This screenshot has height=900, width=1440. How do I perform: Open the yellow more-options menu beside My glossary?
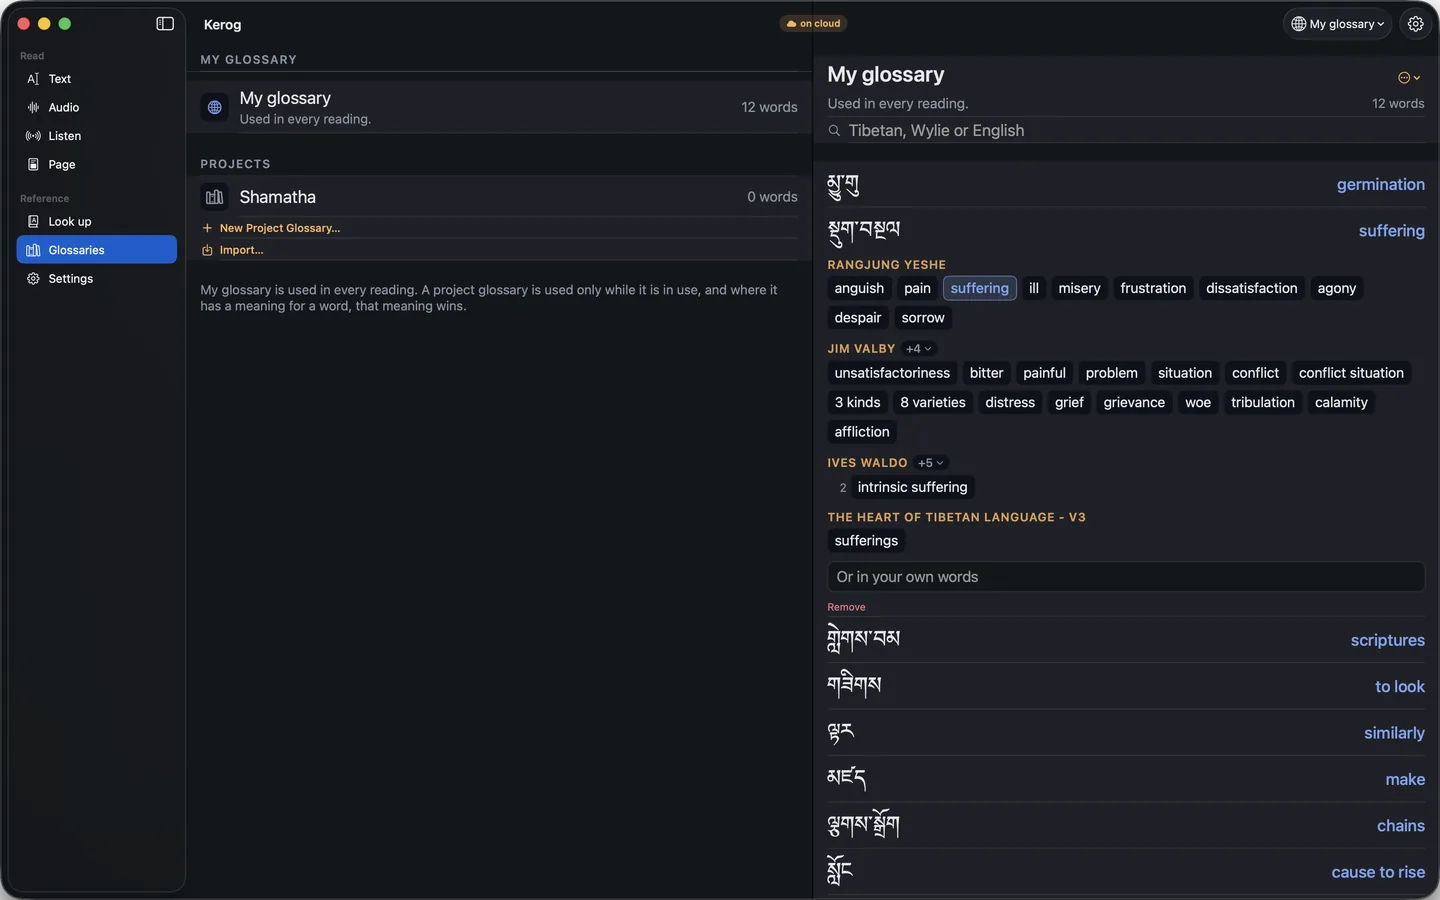click(1409, 78)
